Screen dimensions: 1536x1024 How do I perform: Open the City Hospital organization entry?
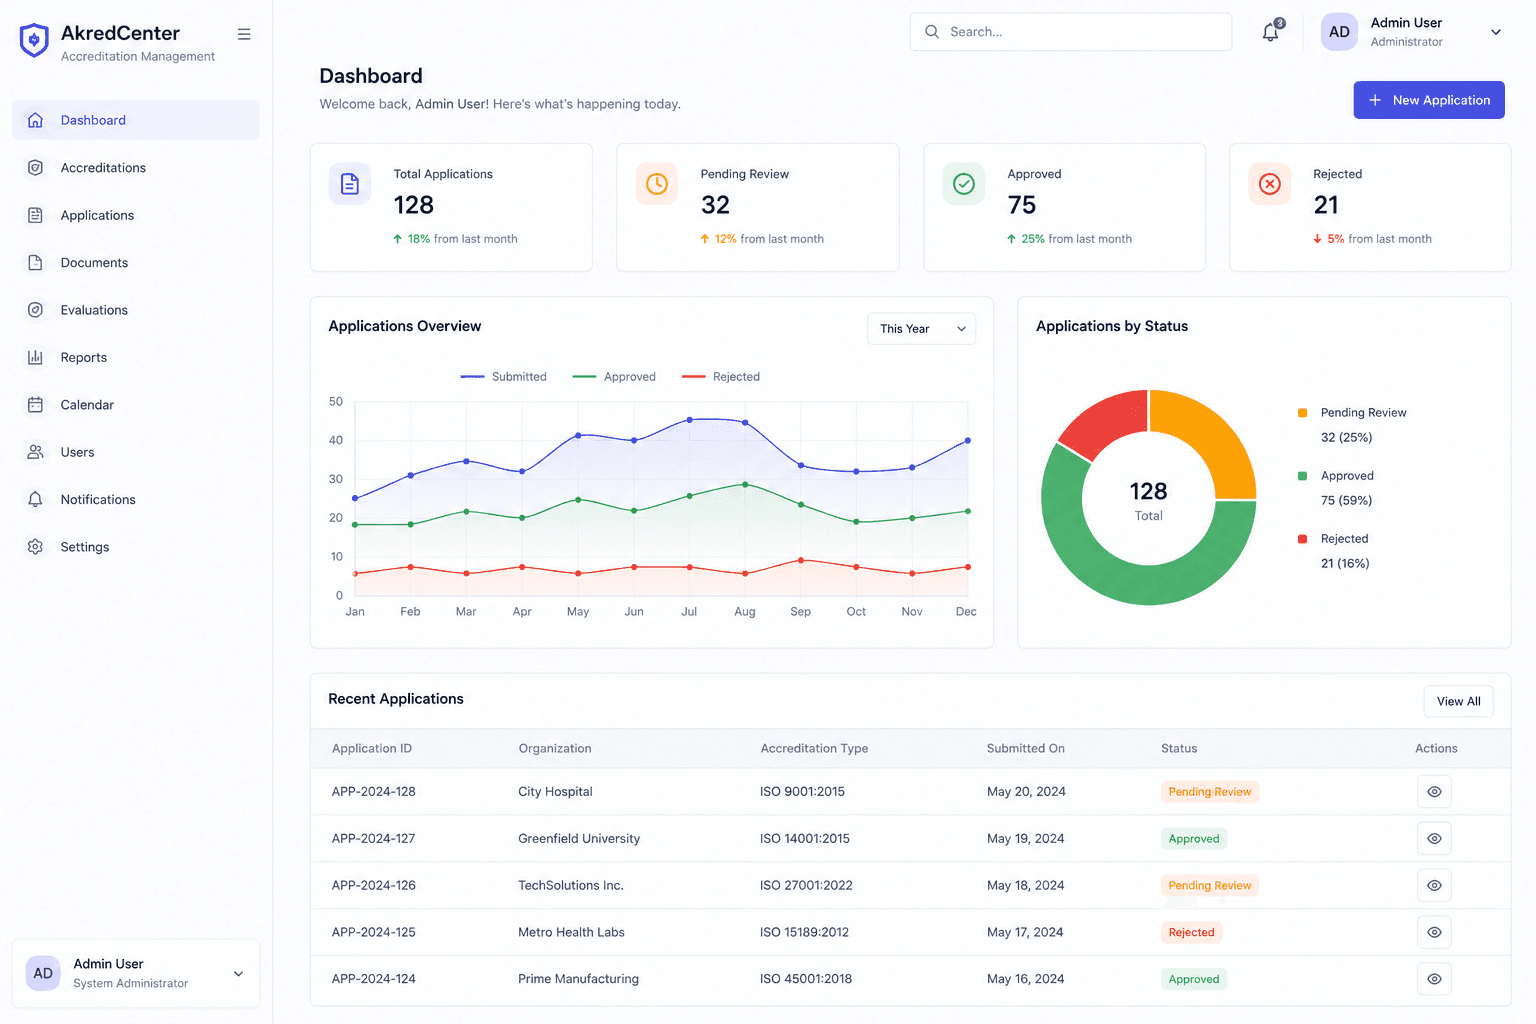pyautogui.click(x=555, y=792)
